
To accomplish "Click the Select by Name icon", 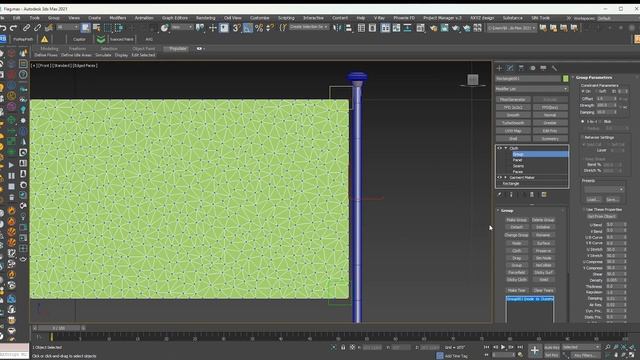I will [x=97, y=28].
